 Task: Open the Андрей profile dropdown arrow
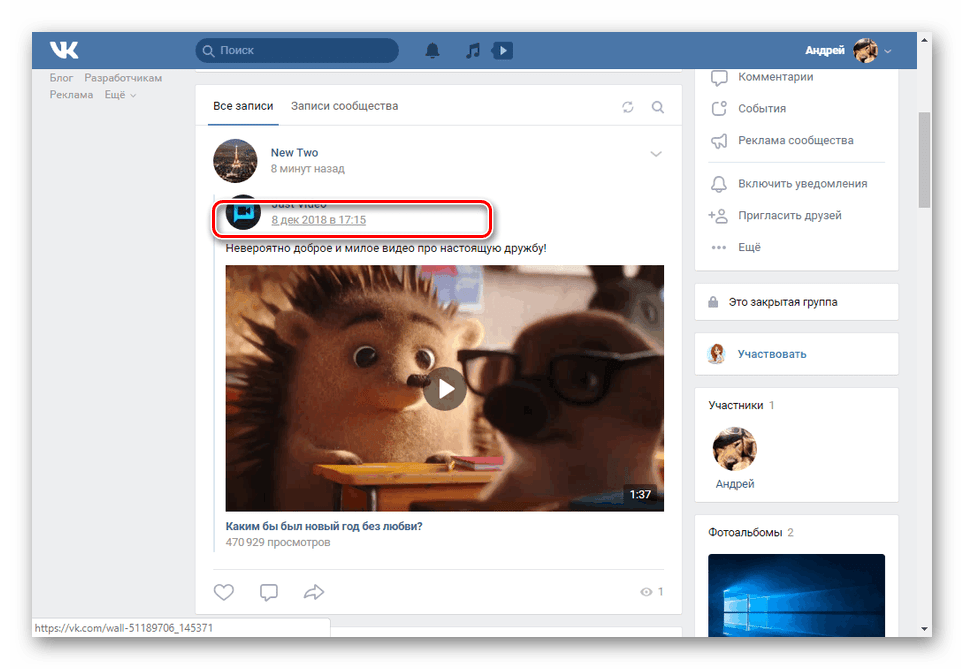888,51
